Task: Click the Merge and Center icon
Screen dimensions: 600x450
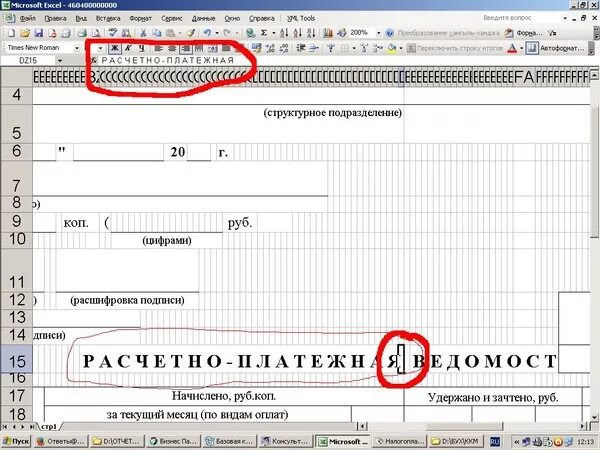Action: (213, 48)
